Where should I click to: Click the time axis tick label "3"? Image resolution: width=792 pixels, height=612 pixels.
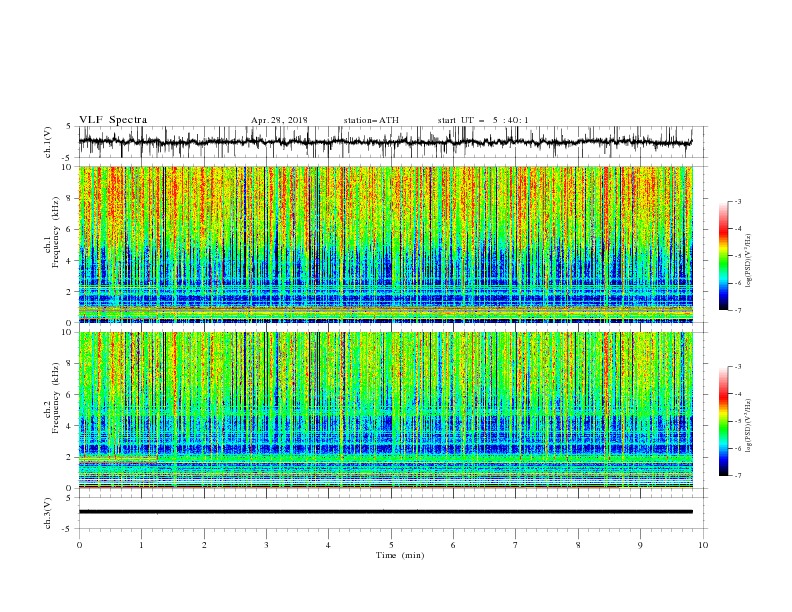(x=266, y=545)
